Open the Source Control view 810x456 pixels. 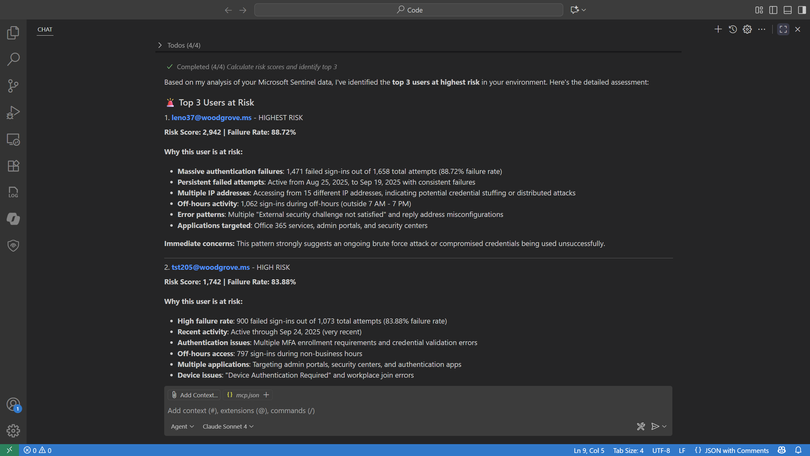click(x=13, y=86)
